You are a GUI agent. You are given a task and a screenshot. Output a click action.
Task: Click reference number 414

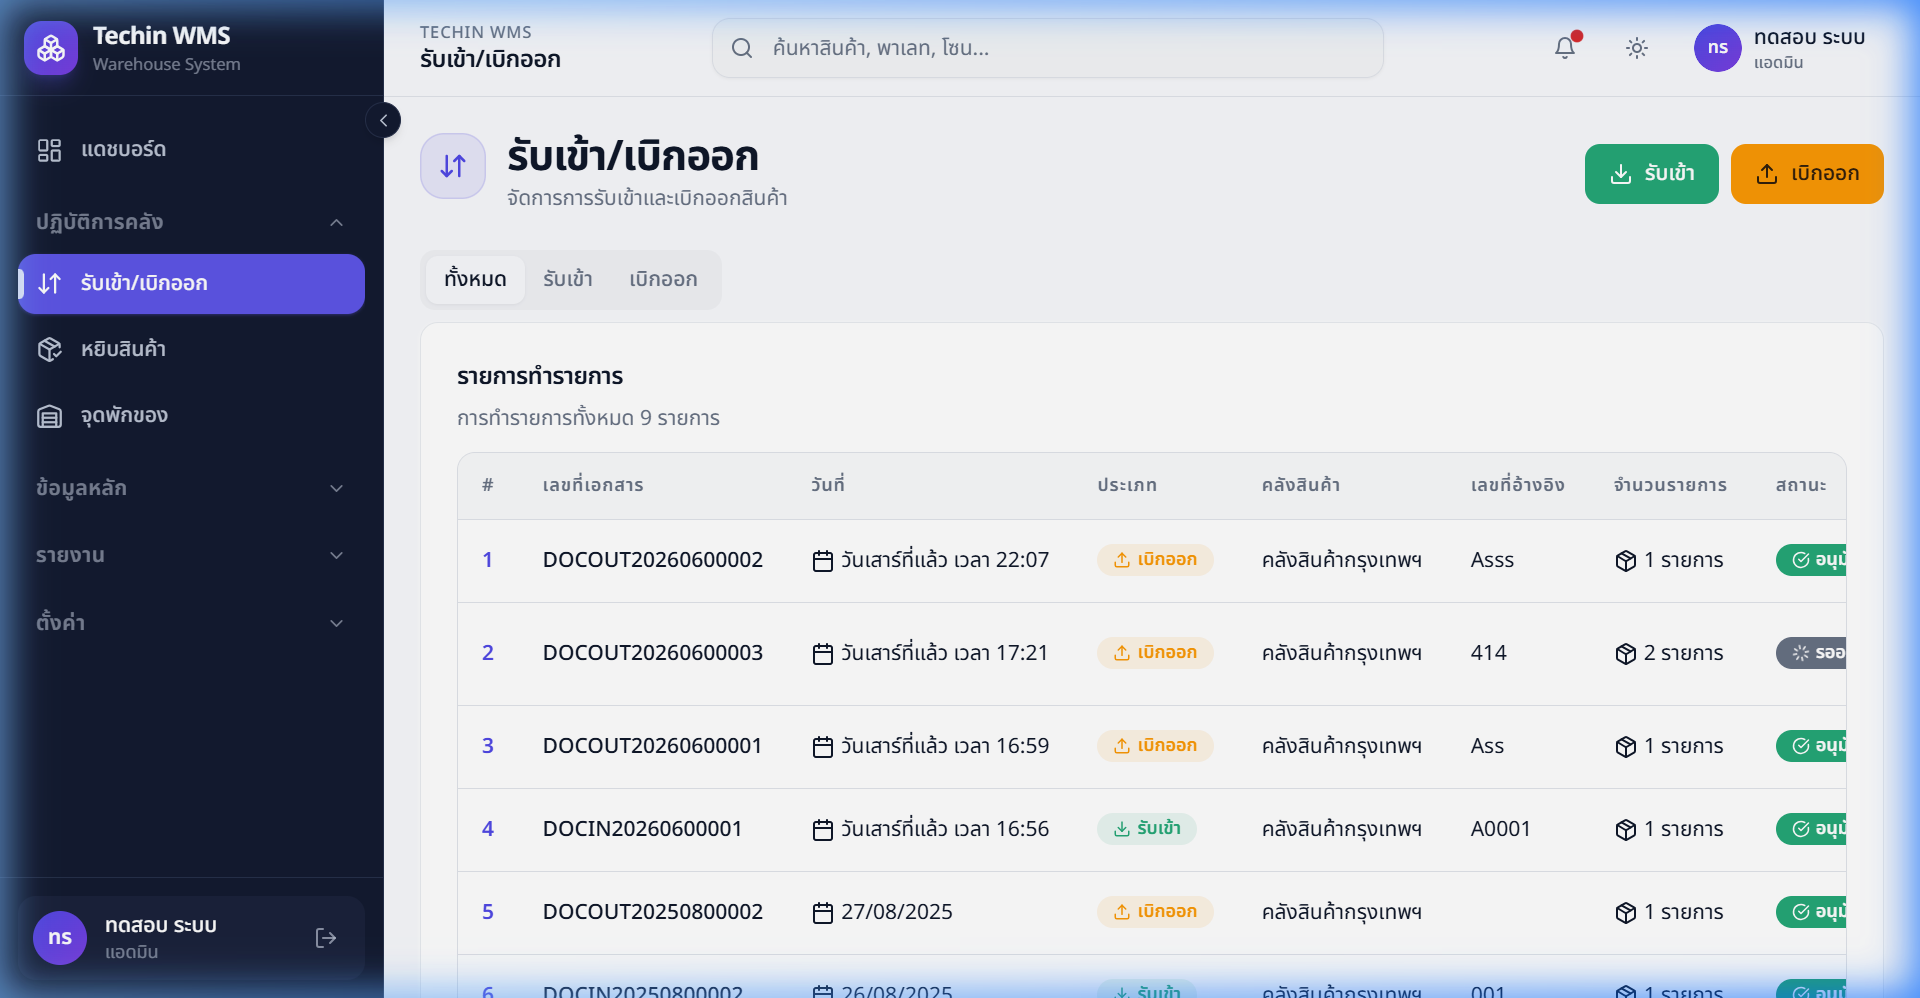click(1488, 653)
